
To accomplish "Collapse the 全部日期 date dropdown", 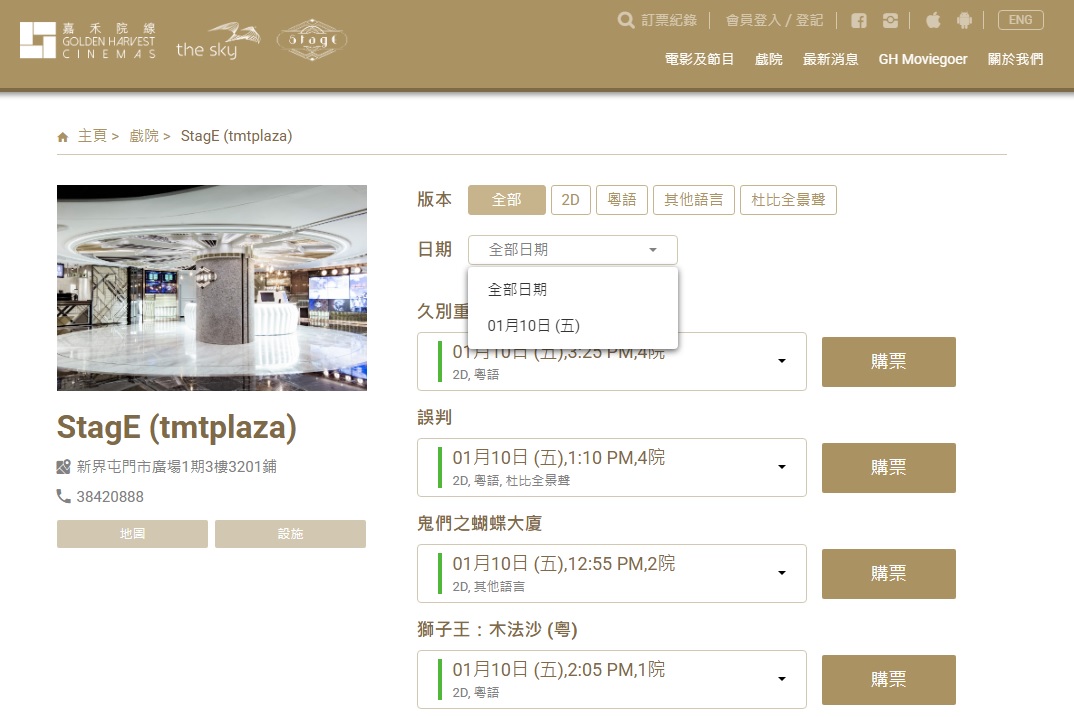I will click(572, 250).
